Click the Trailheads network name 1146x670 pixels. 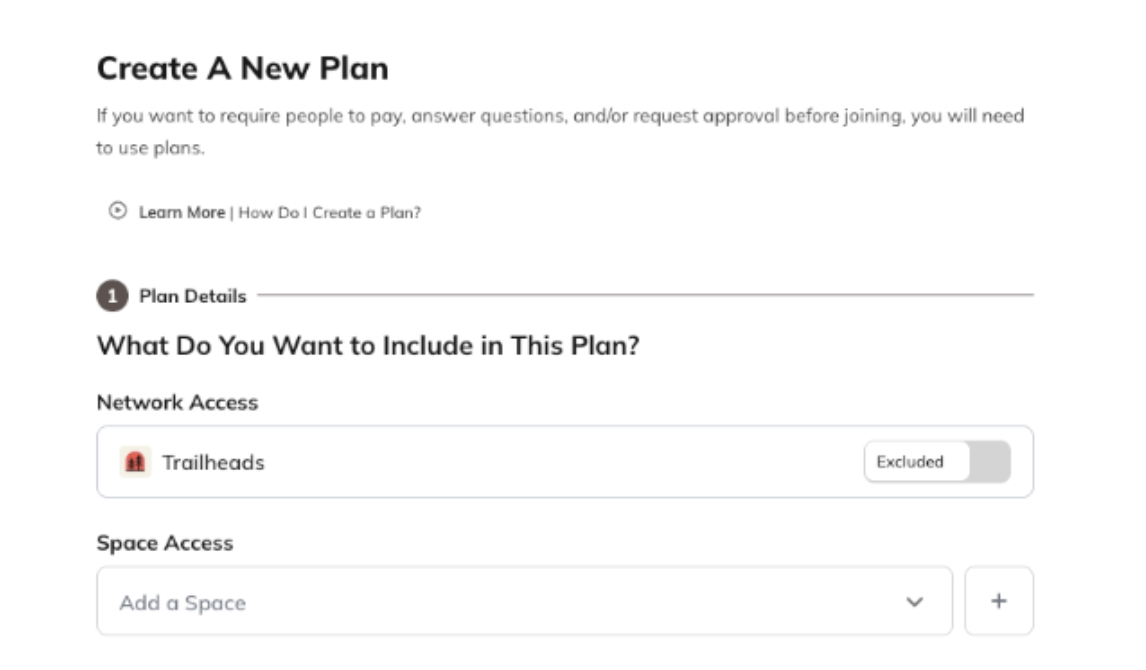pos(213,462)
